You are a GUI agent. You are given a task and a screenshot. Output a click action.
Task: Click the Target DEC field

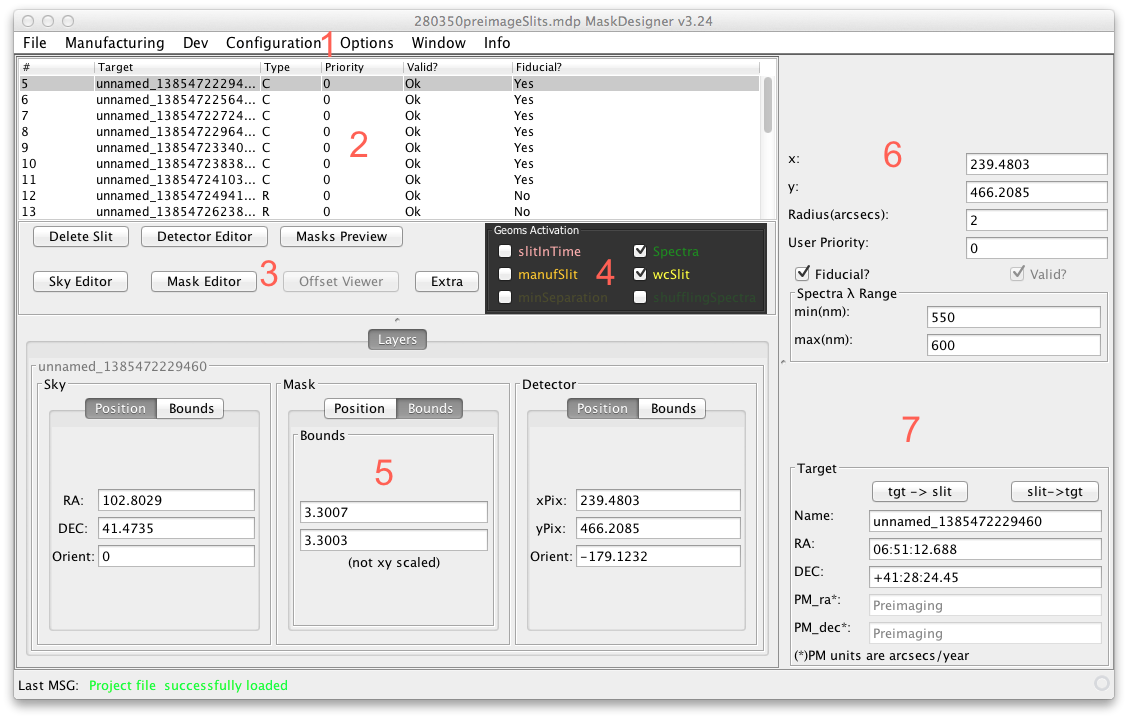click(985, 577)
